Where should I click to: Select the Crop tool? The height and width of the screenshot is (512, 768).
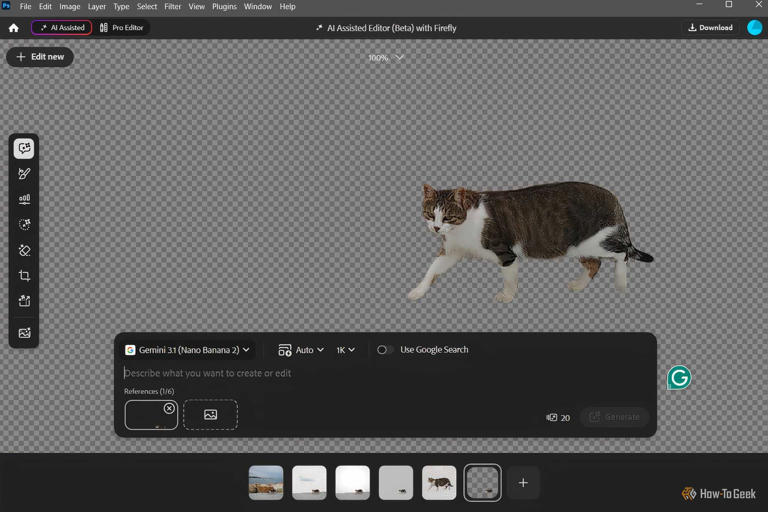coord(24,275)
